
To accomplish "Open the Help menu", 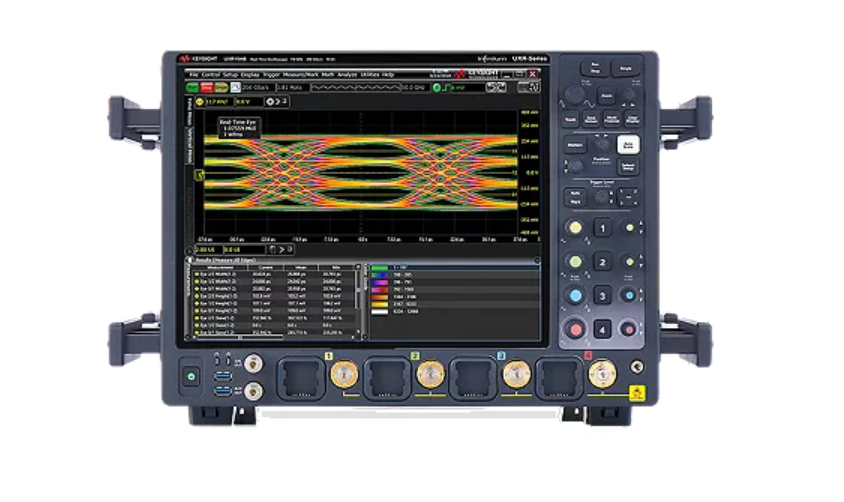I will pos(388,75).
